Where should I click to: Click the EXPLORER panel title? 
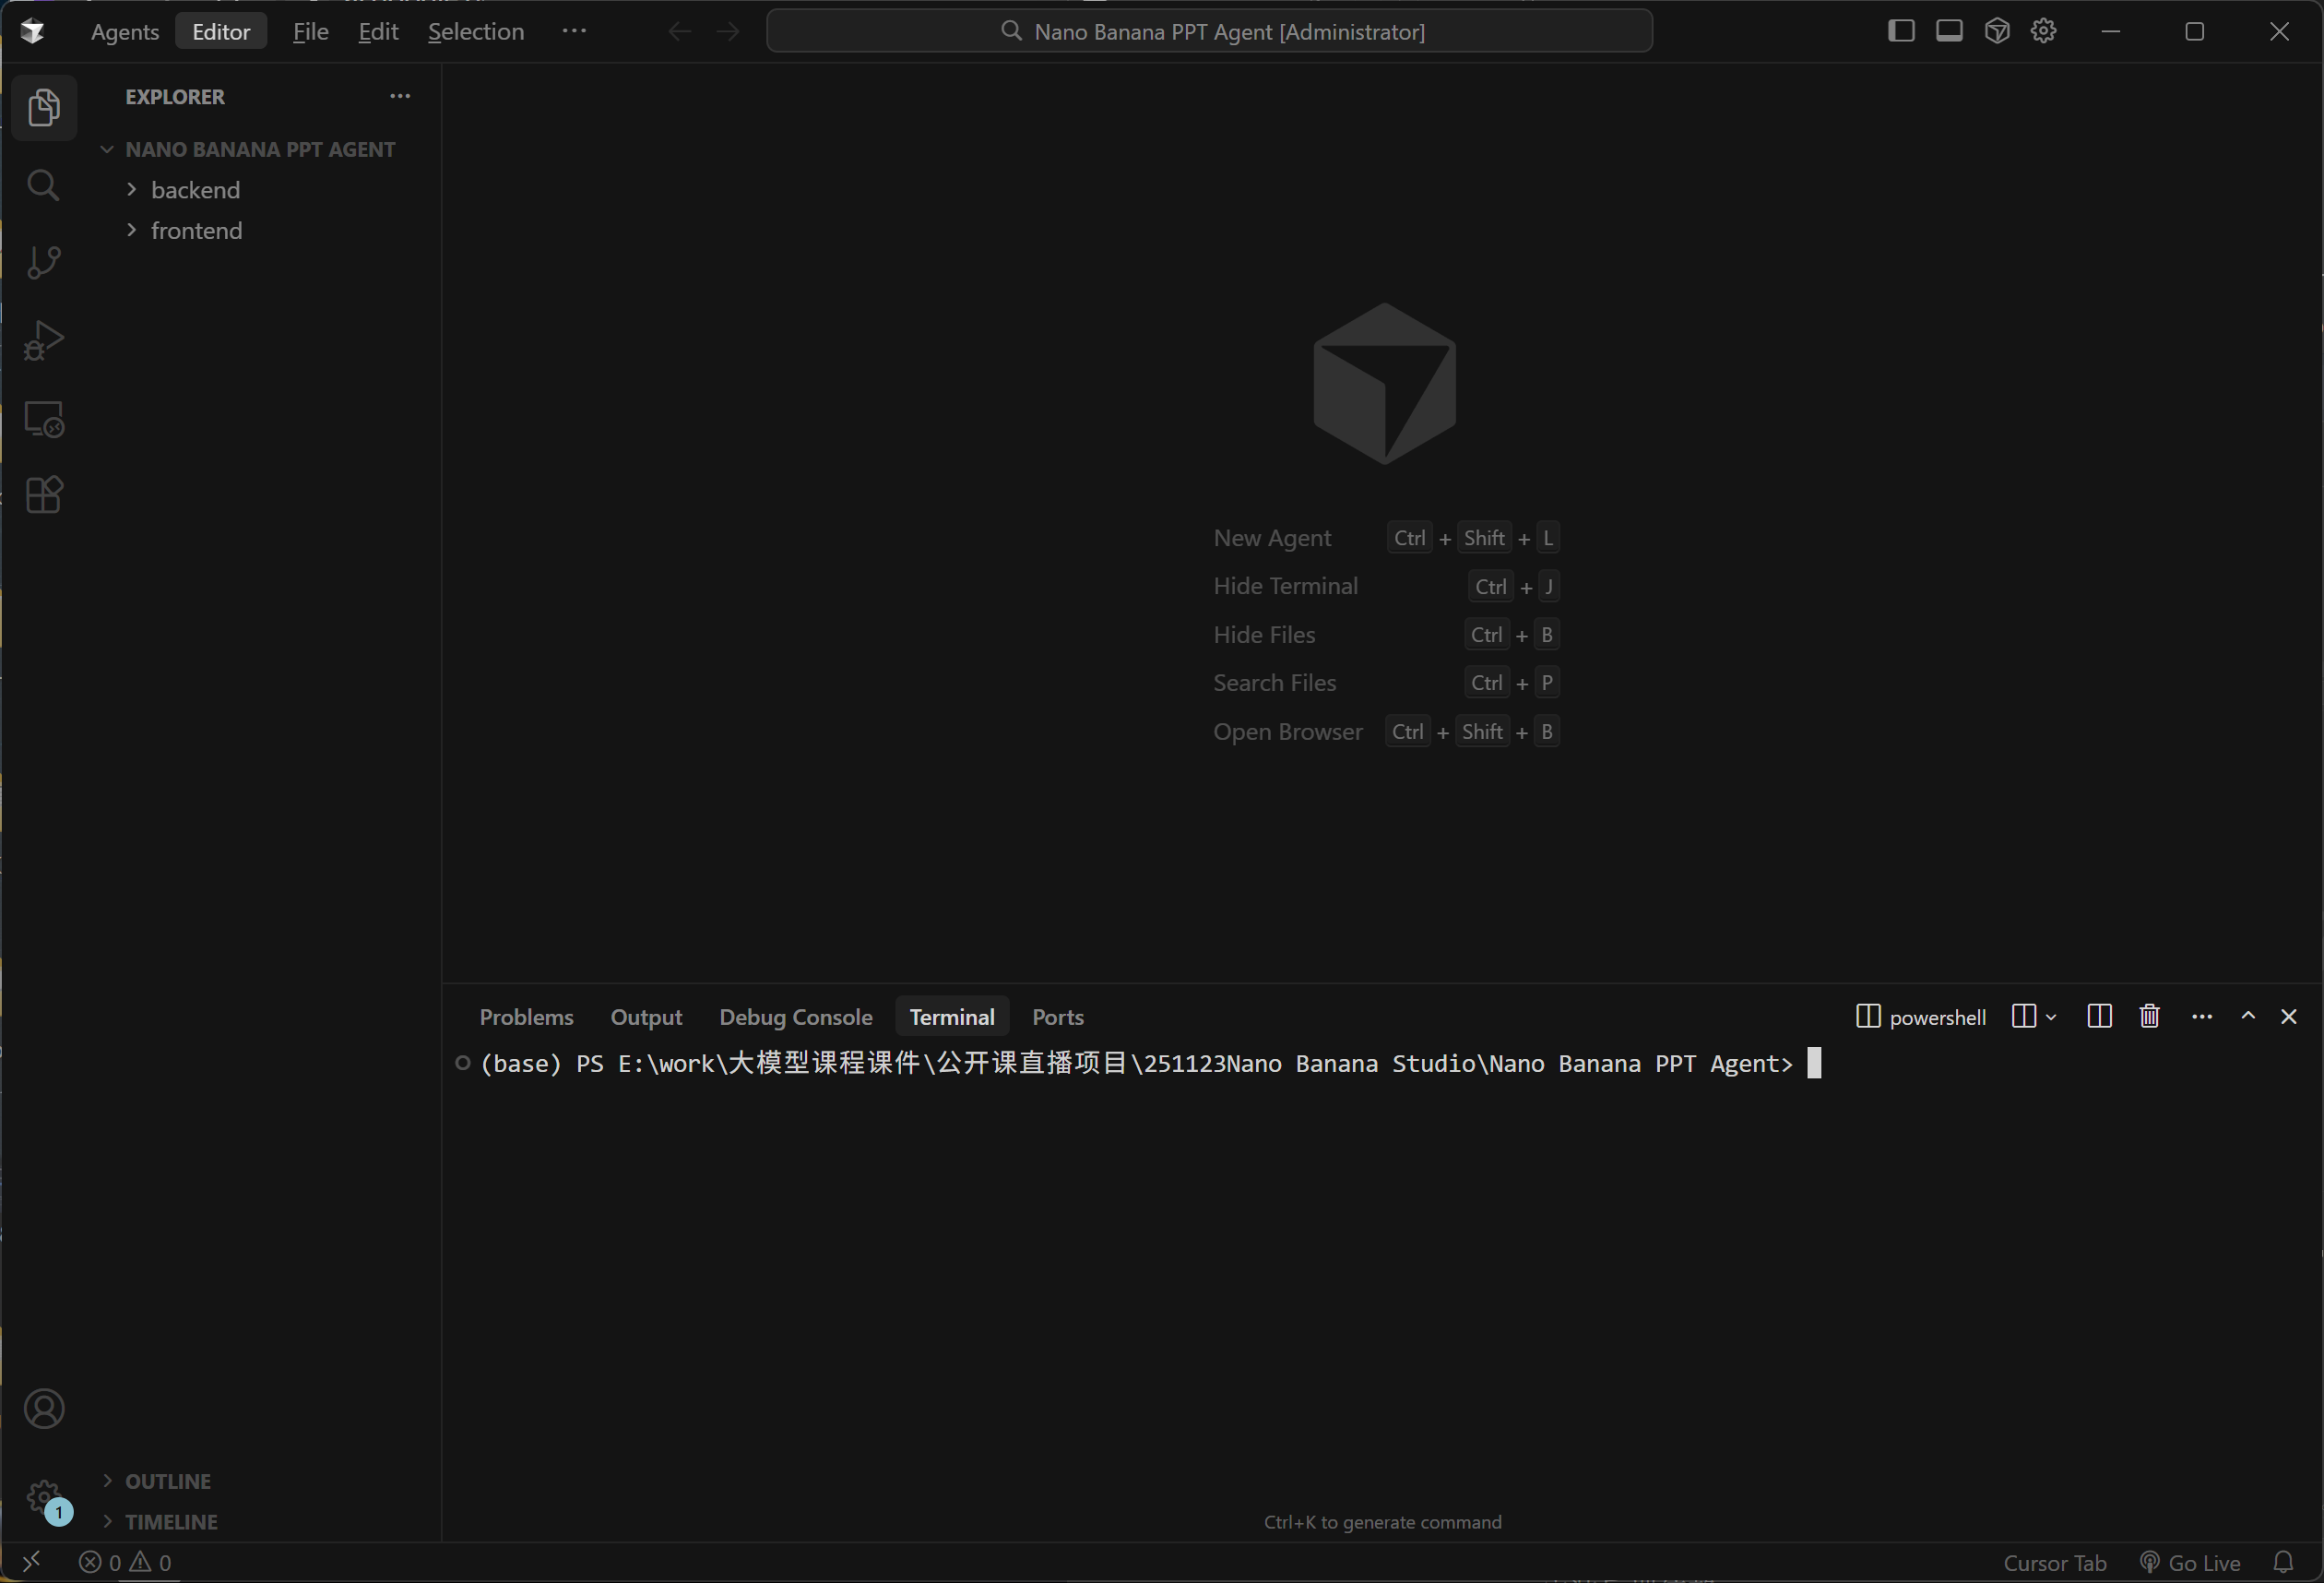175,97
